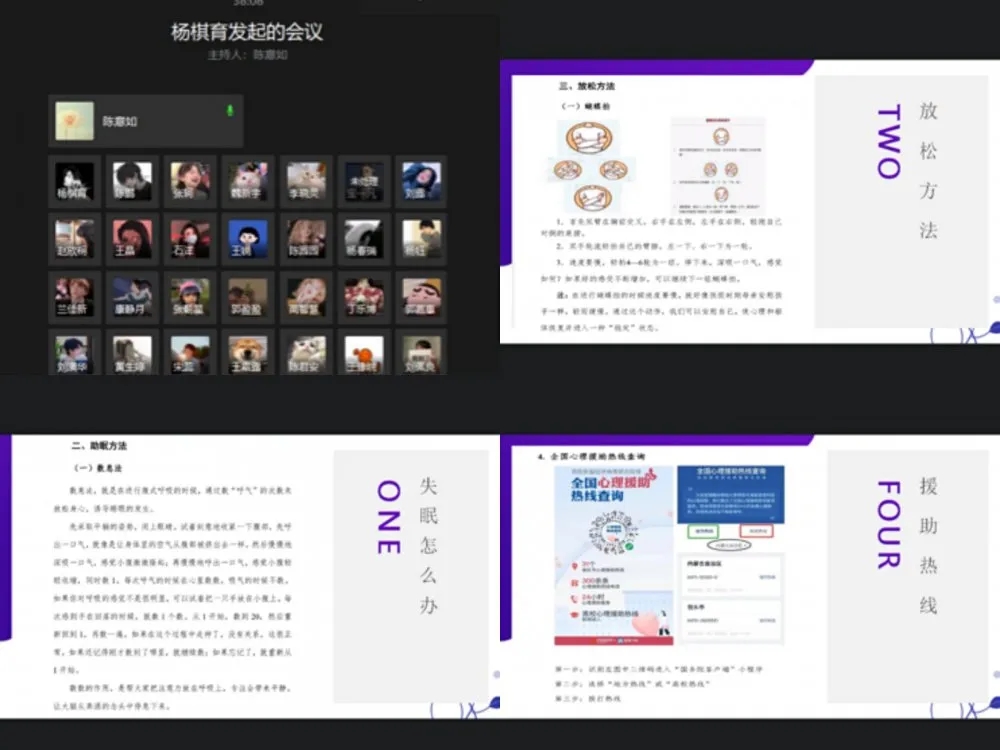1000x750 pixels.
Task: Click the green-outlined button on hotline page
Action: (704, 530)
